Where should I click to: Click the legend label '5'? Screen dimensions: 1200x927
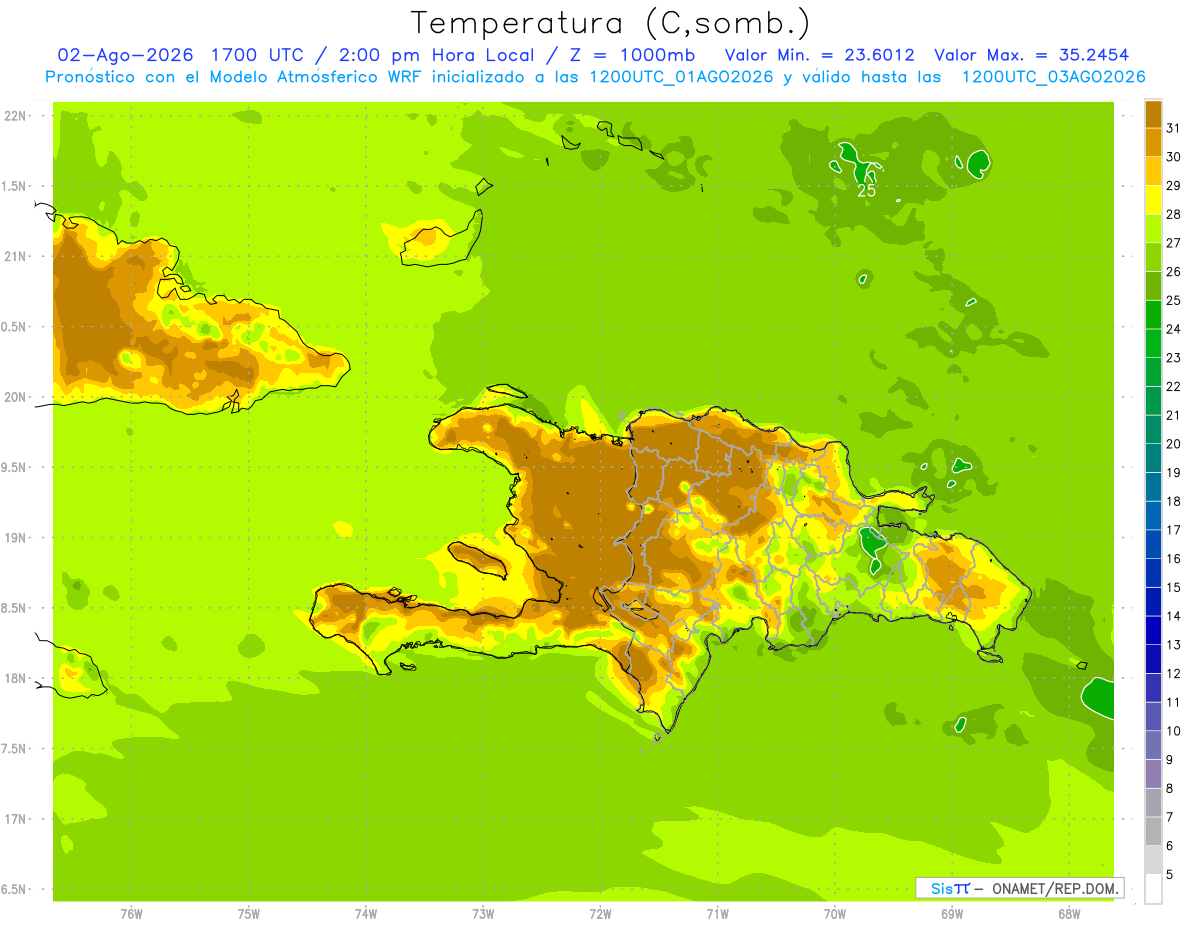tap(1170, 875)
